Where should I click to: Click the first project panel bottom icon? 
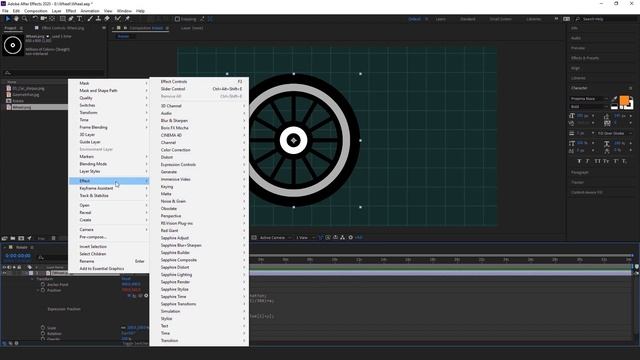[x=4, y=238]
